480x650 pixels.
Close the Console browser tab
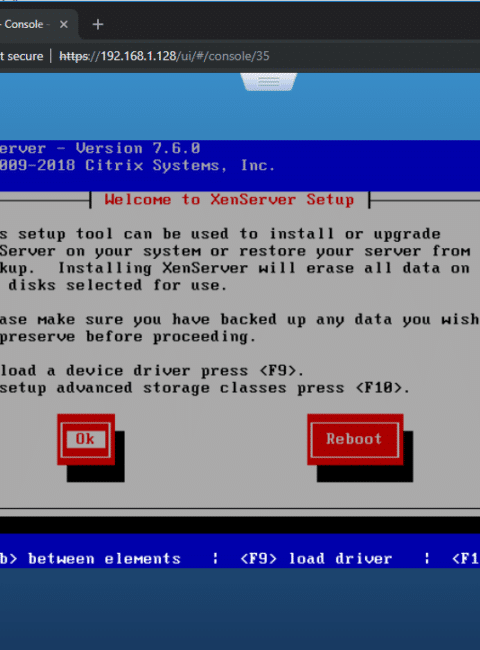point(63,24)
